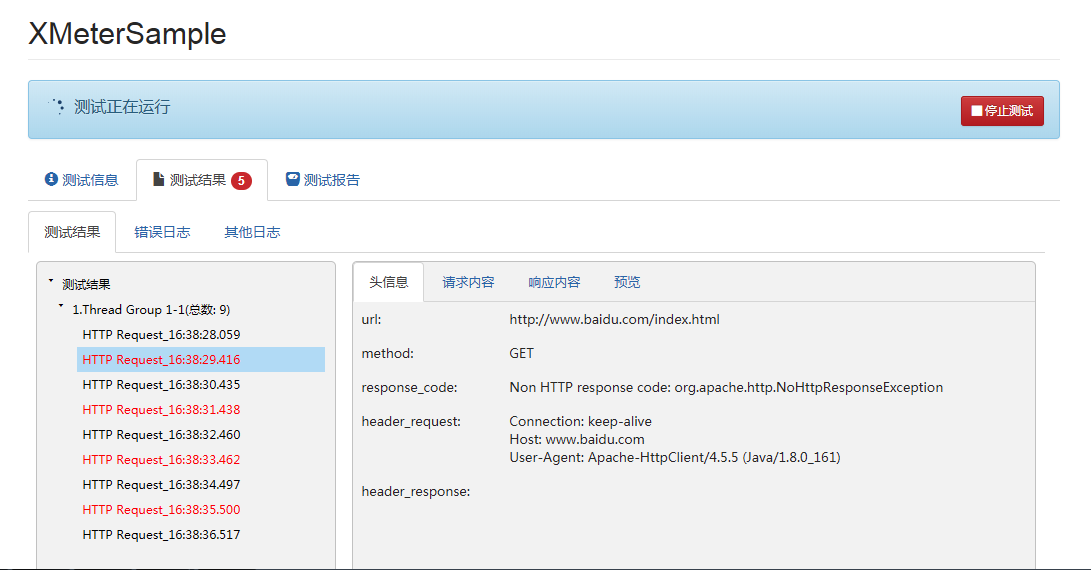Viewport: 1091px width, 570px height.
Task: Collapse the 测试结果 tree root
Action: coord(51,280)
